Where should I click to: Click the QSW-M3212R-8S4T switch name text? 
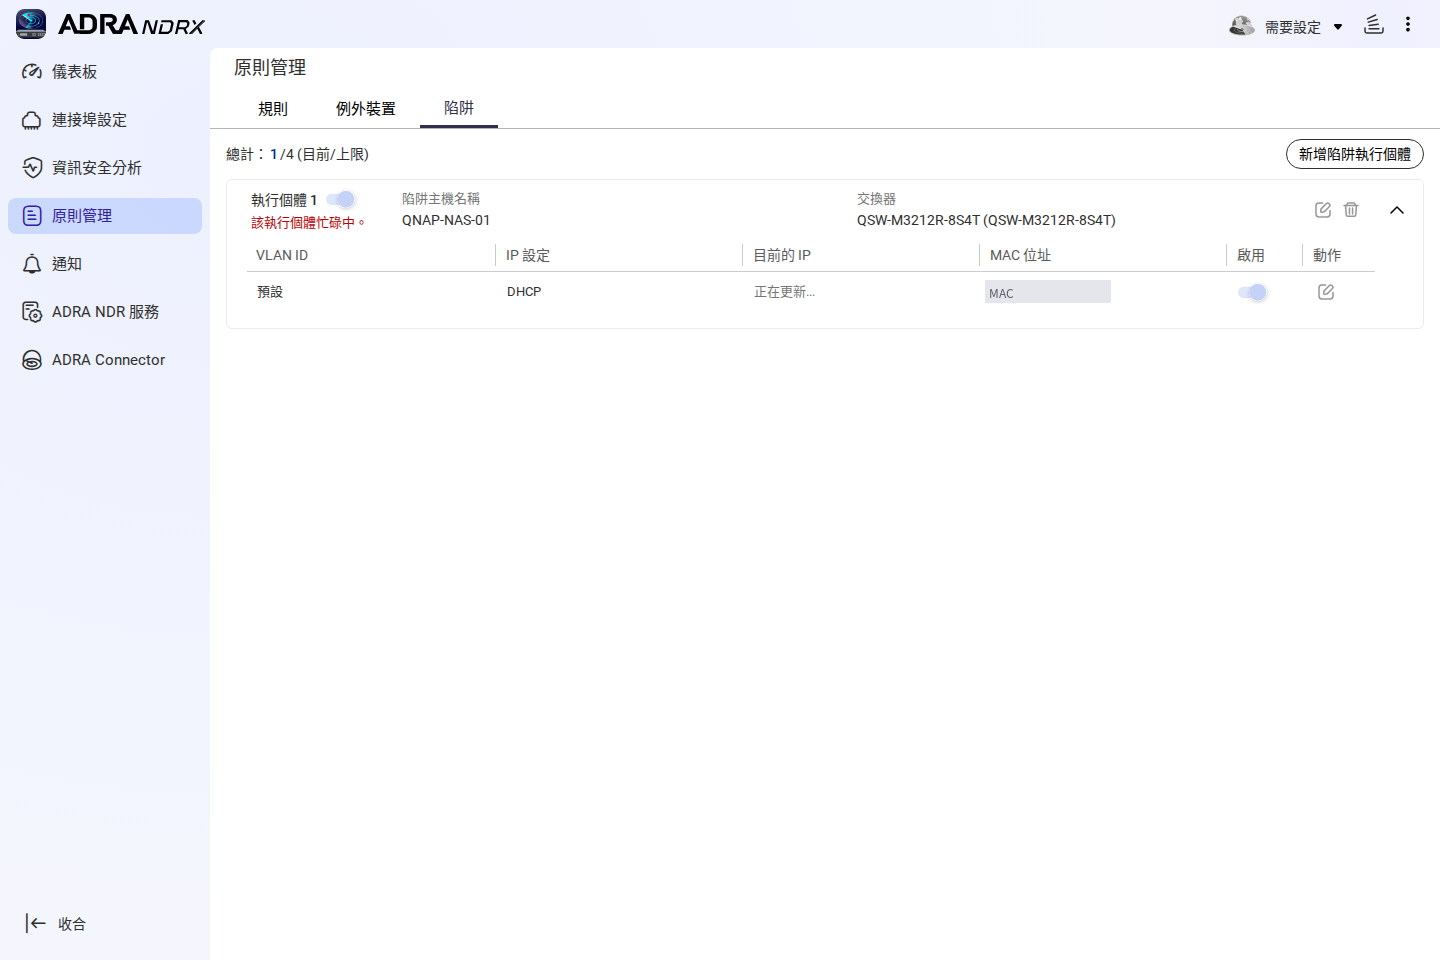[x=986, y=220]
